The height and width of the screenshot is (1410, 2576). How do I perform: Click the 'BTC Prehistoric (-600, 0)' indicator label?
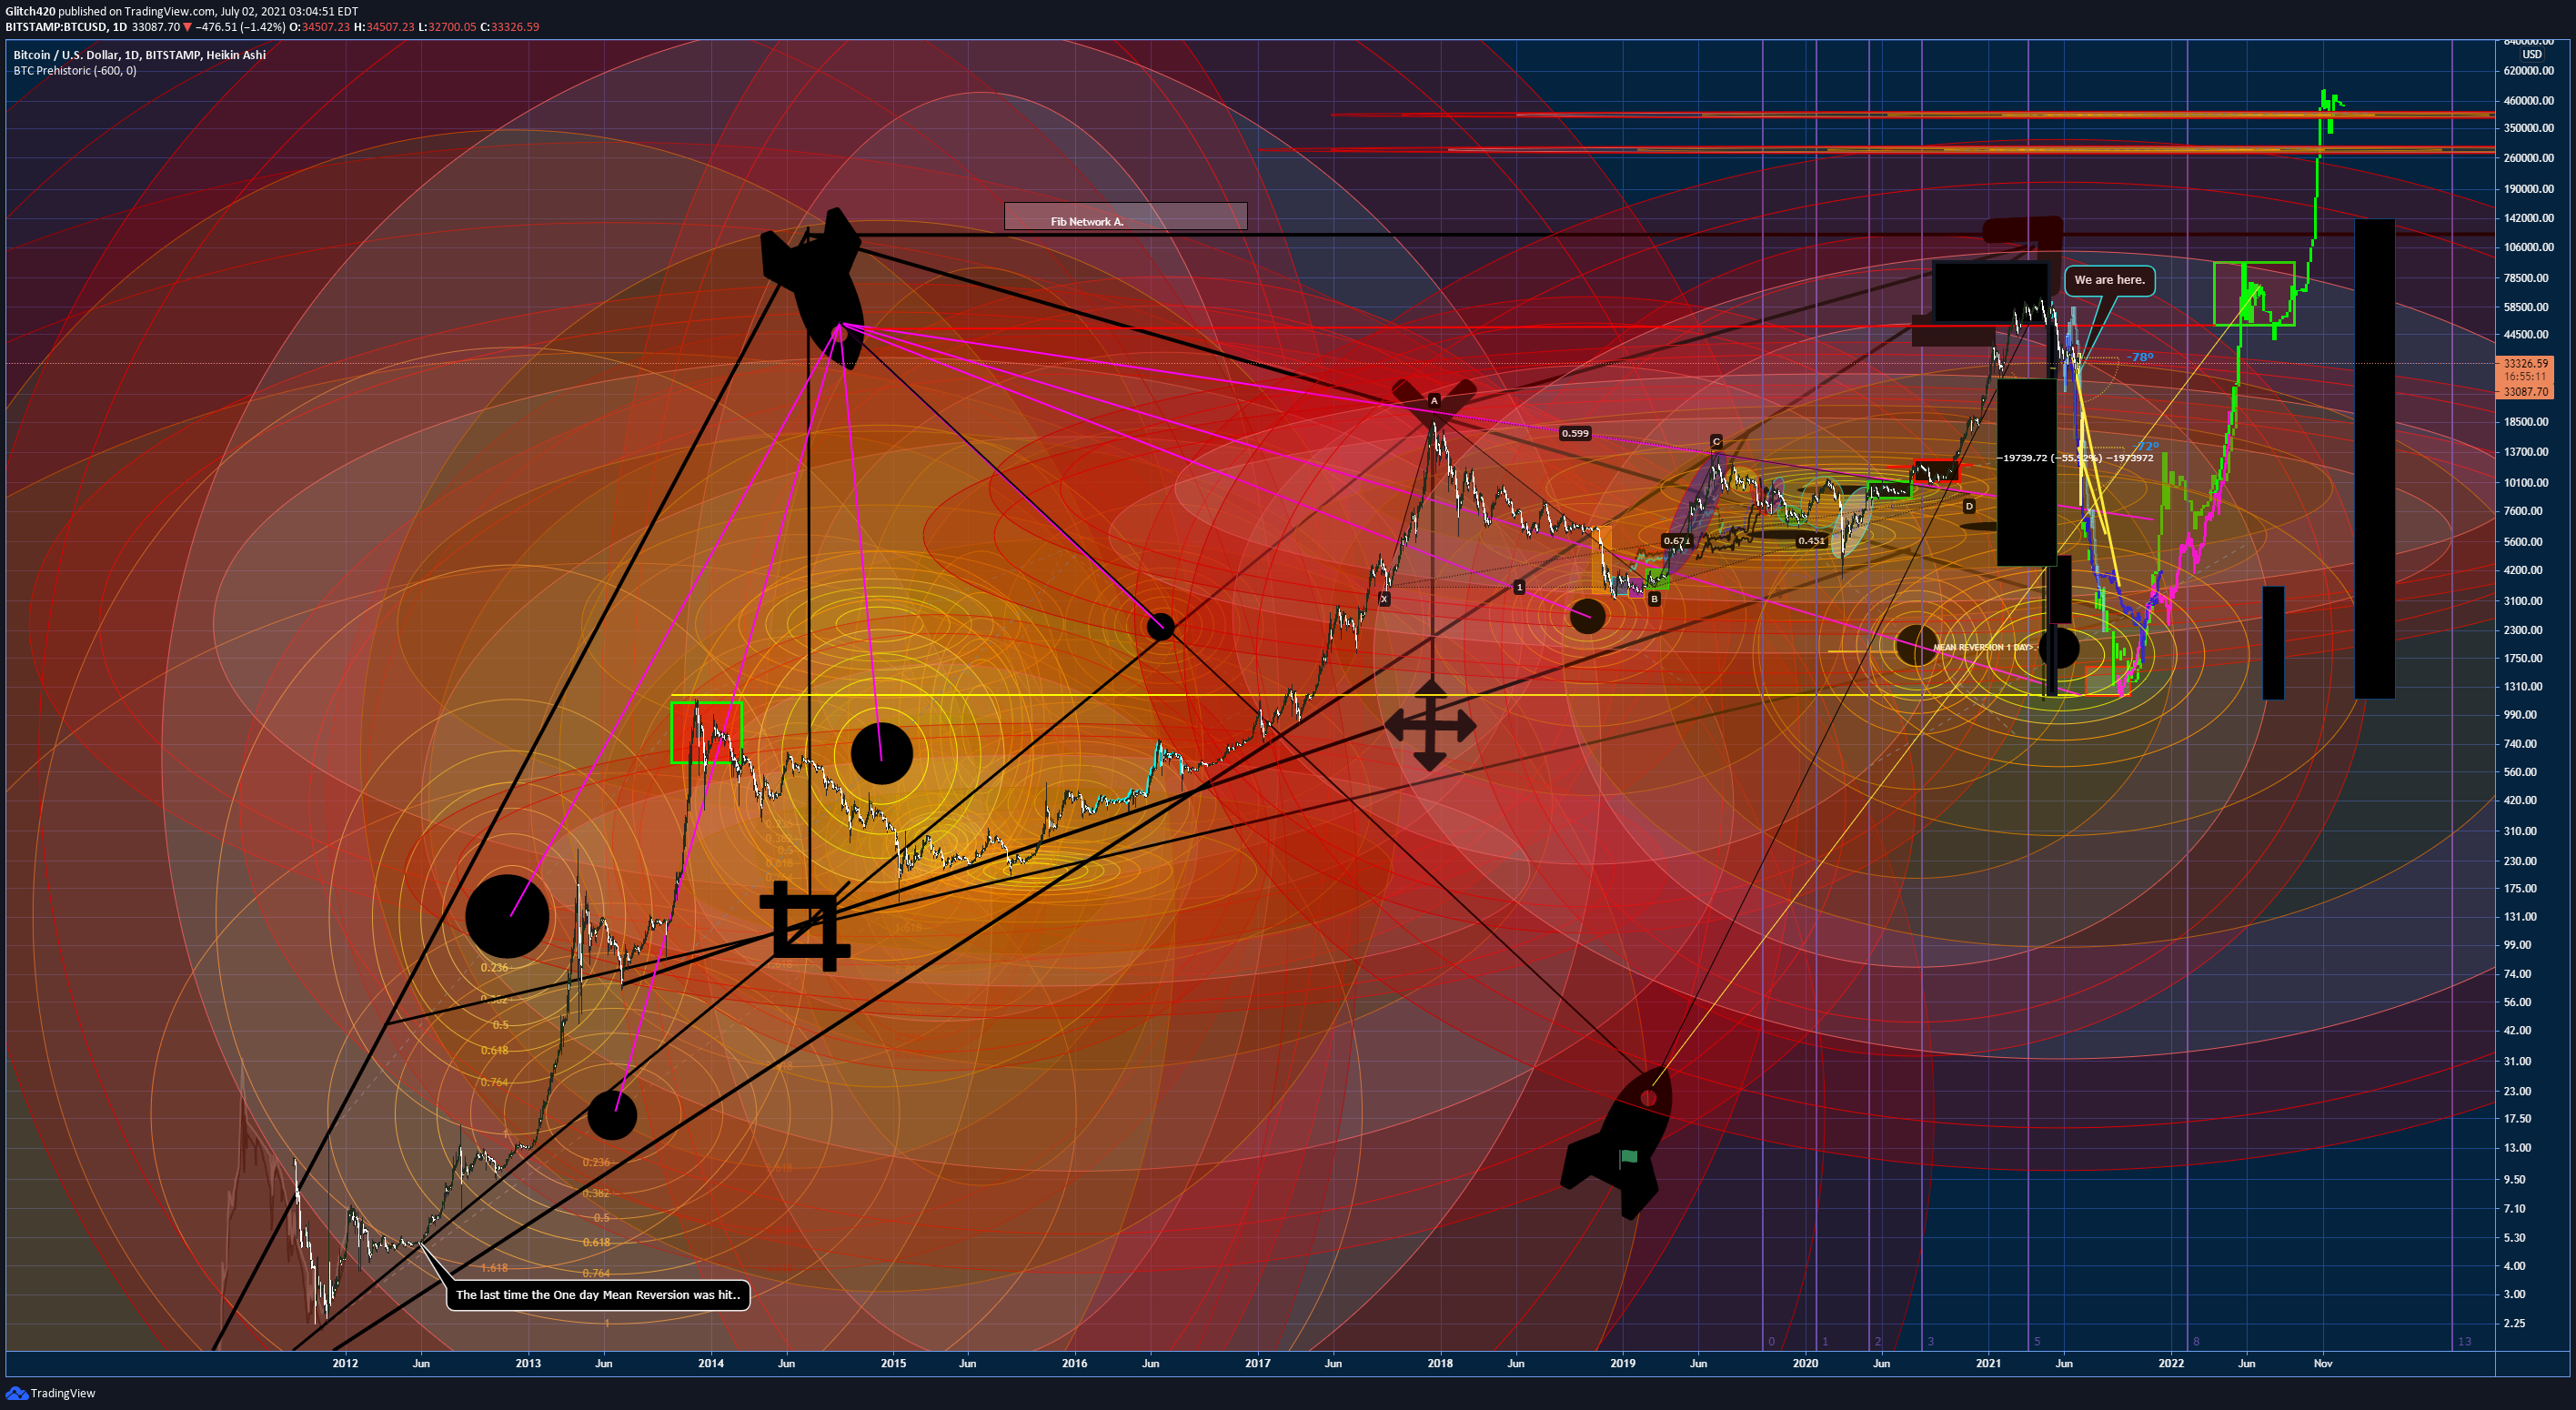[75, 71]
